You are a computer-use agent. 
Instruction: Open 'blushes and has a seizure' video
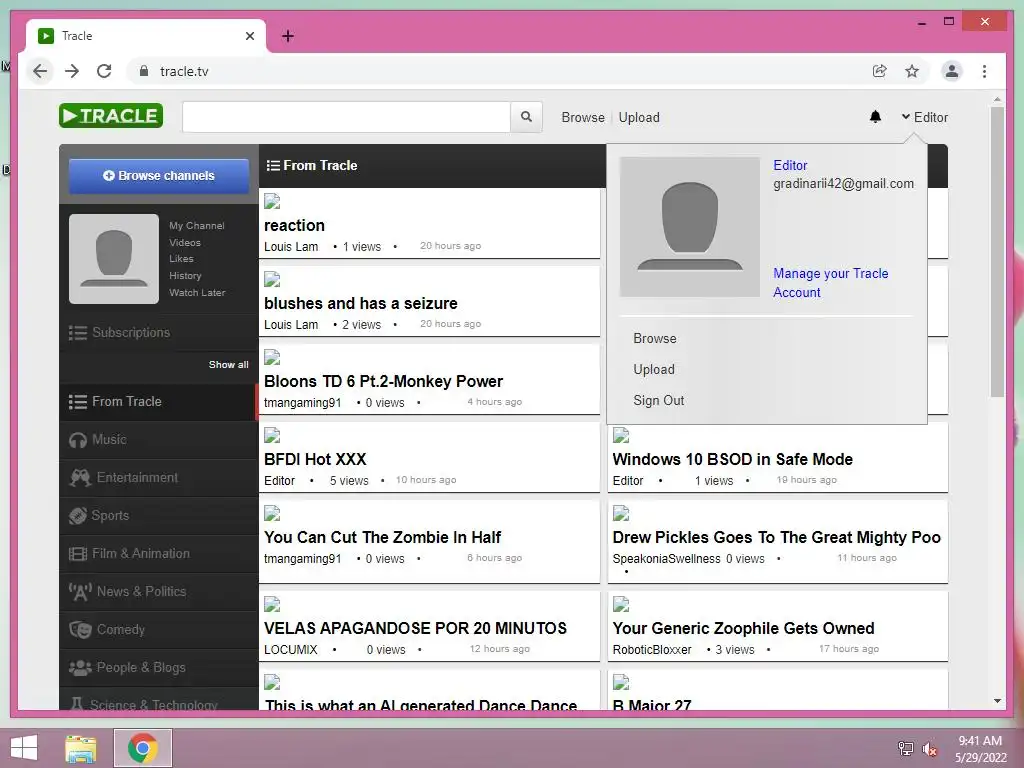click(x=360, y=304)
